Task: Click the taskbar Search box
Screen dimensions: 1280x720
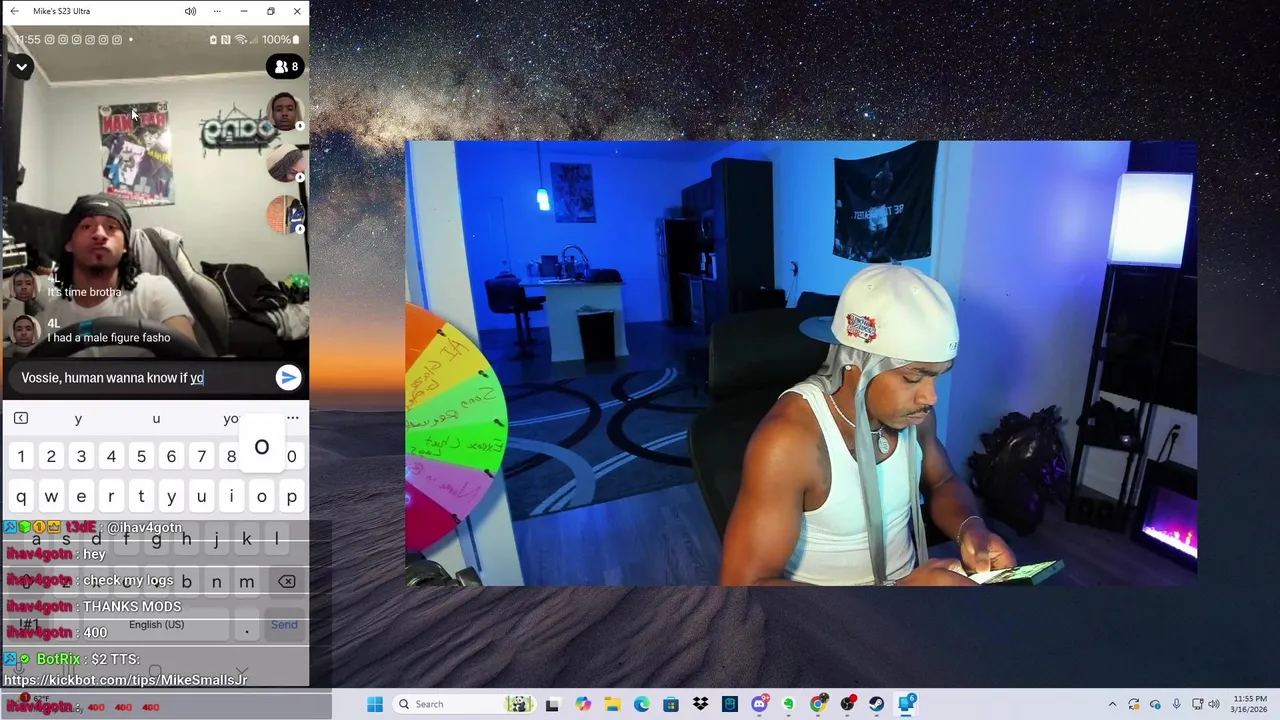Action: [x=463, y=704]
